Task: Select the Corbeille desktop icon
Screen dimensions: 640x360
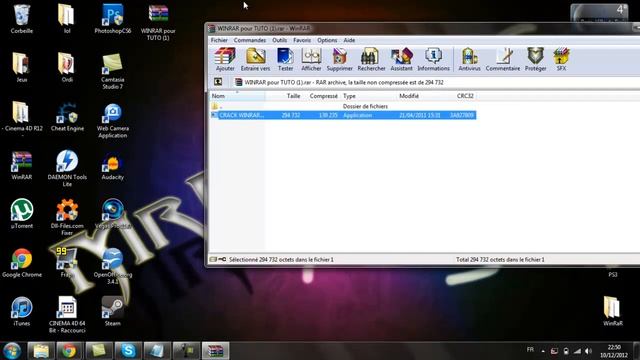Action: [x=22, y=19]
